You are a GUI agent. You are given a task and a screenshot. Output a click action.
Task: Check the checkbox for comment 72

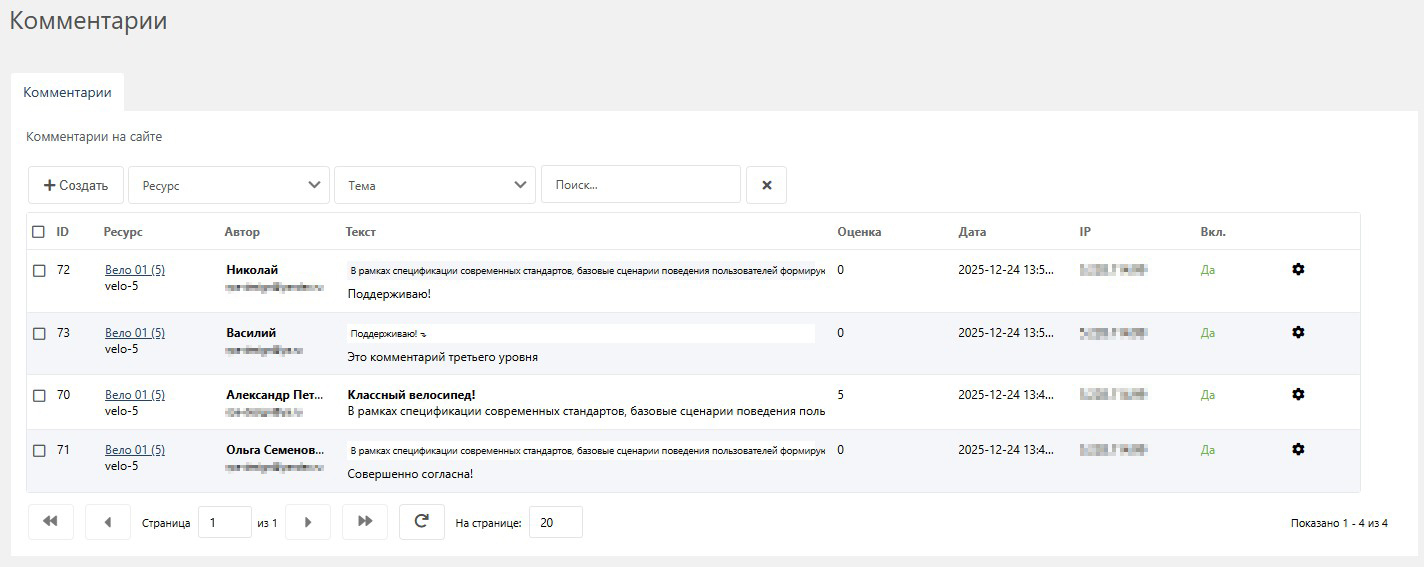pyautogui.click(x=39, y=270)
